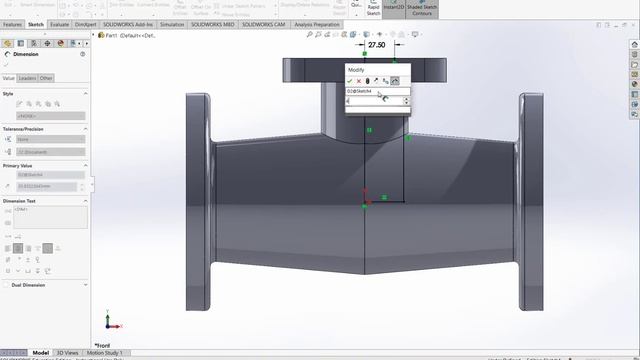Click increment value settings icon in Modify
640x360 pixels.
385,81
